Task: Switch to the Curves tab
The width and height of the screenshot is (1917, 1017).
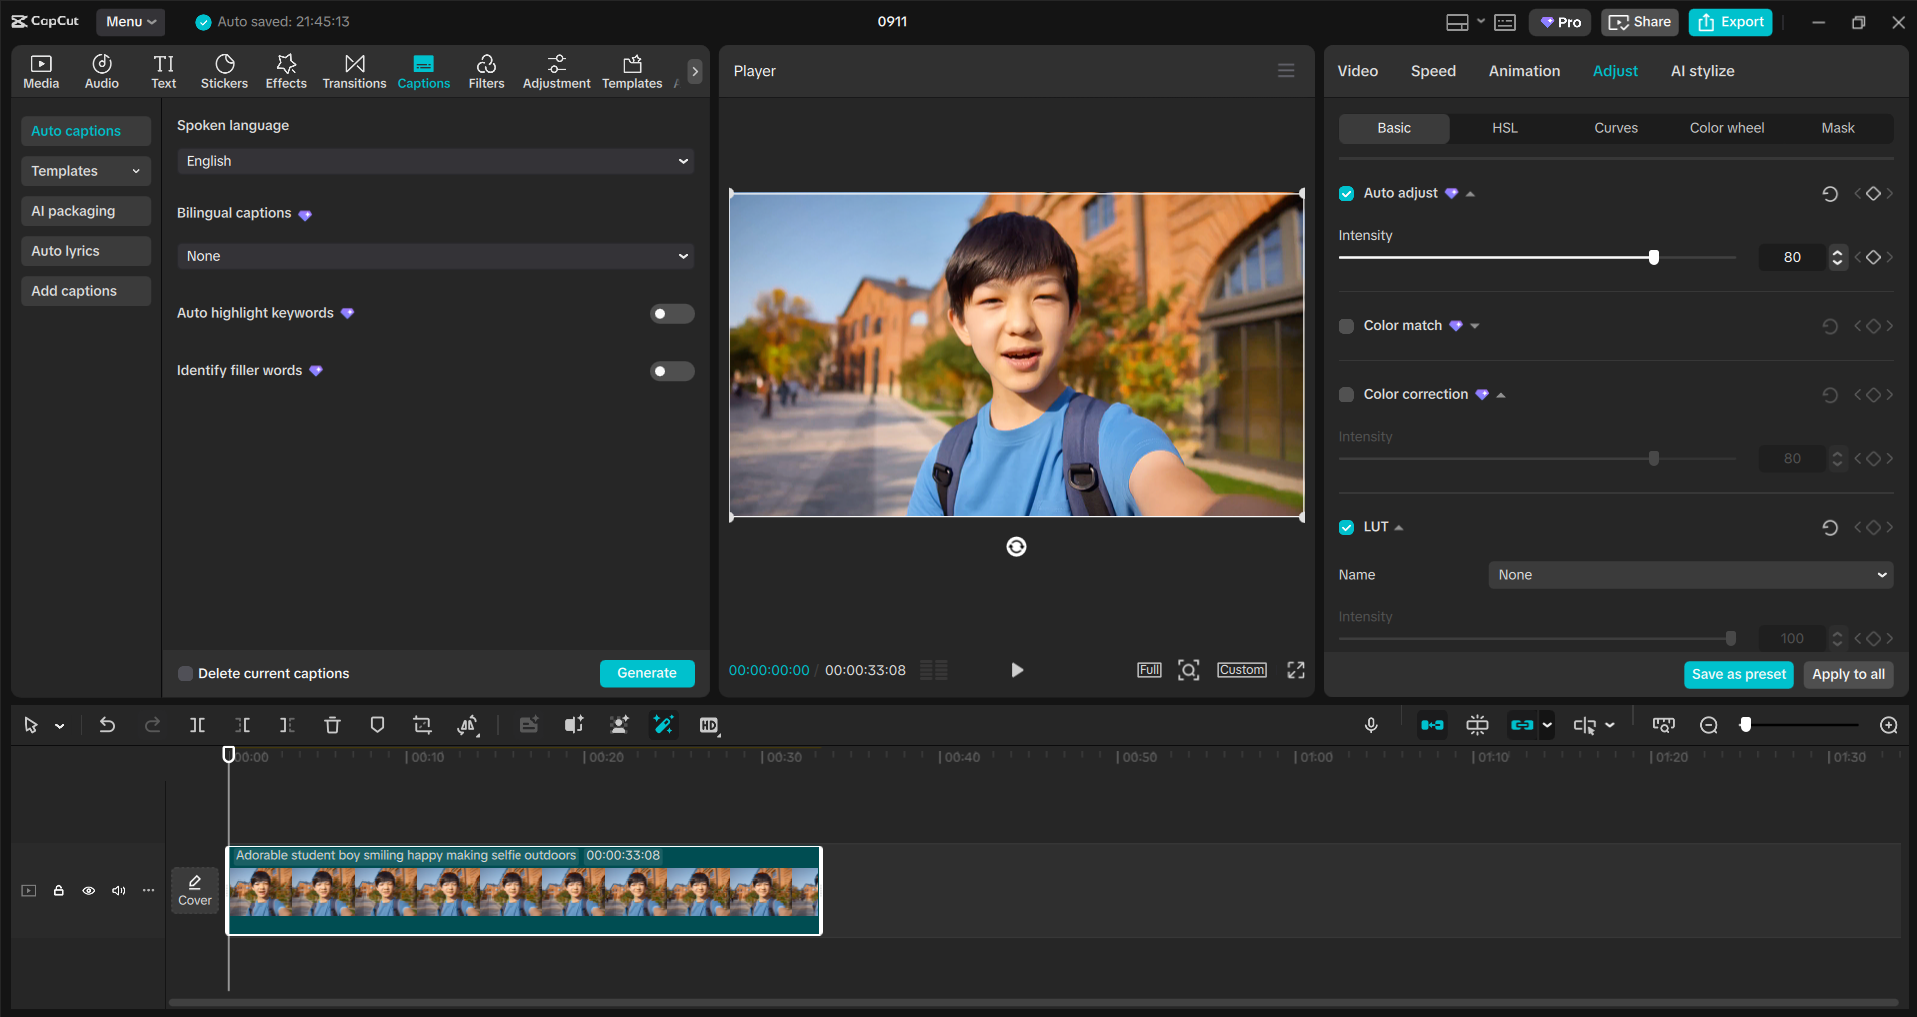Action: pos(1615,127)
